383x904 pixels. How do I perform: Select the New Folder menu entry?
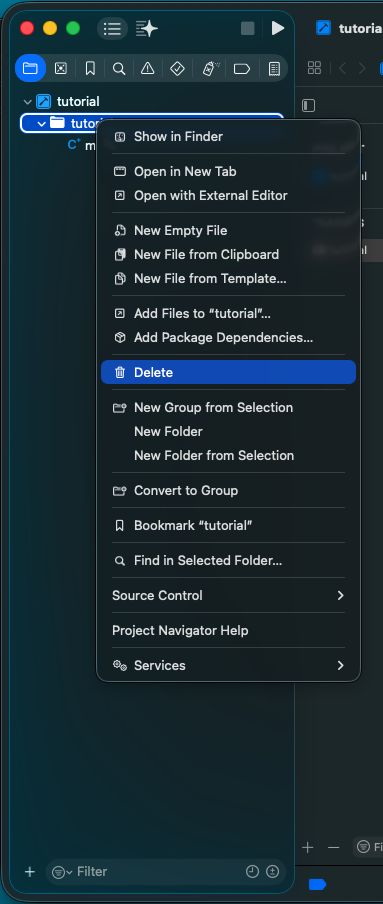click(x=228, y=431)
